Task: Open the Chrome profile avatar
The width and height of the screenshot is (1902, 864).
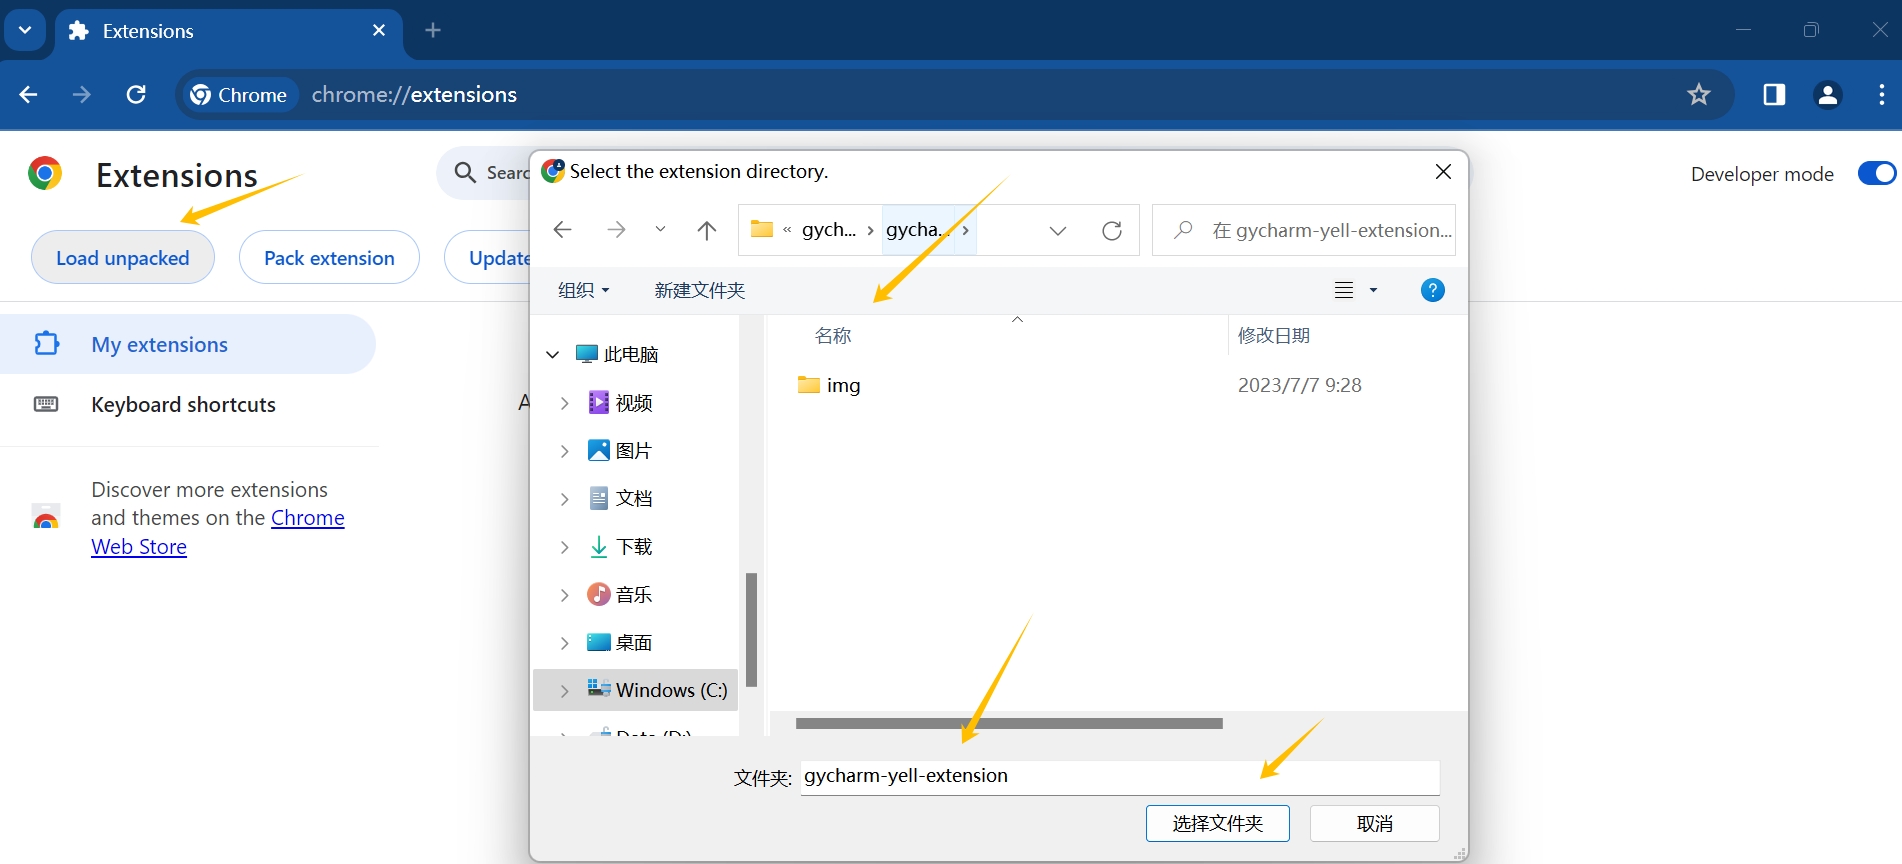Action: [x=1828, y=95]
